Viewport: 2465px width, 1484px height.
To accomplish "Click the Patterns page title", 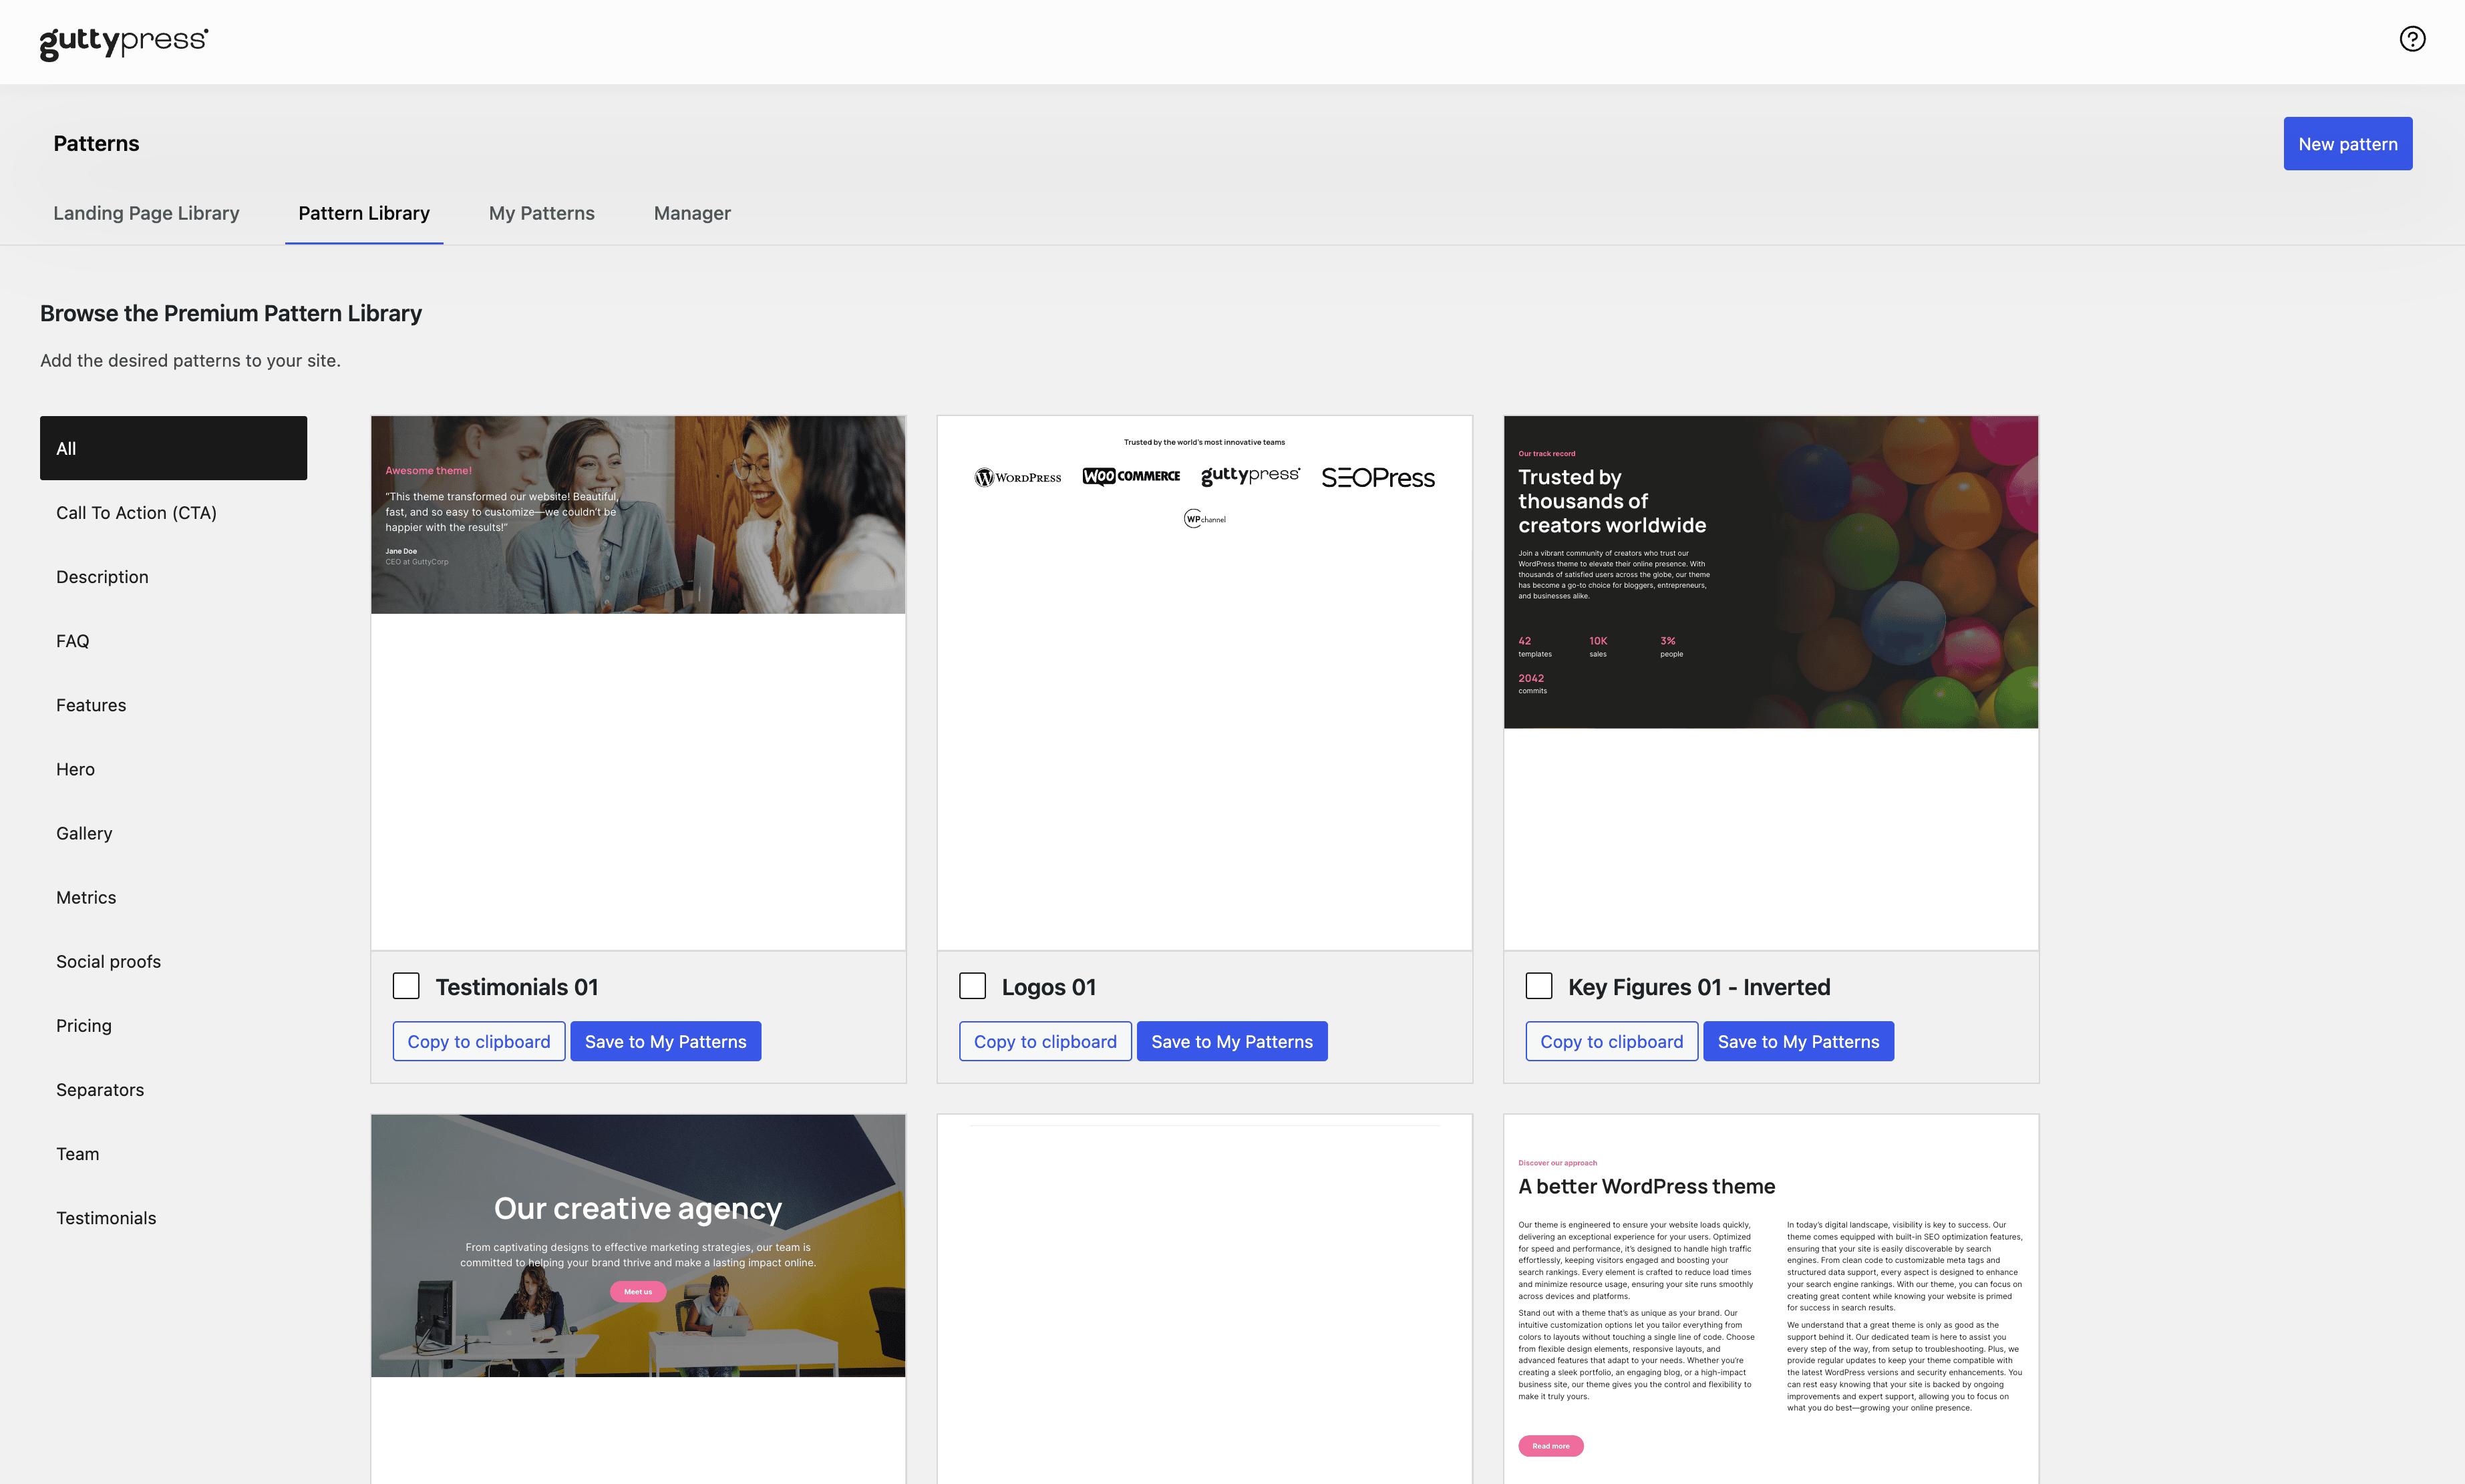I will [x=96, y=143].
